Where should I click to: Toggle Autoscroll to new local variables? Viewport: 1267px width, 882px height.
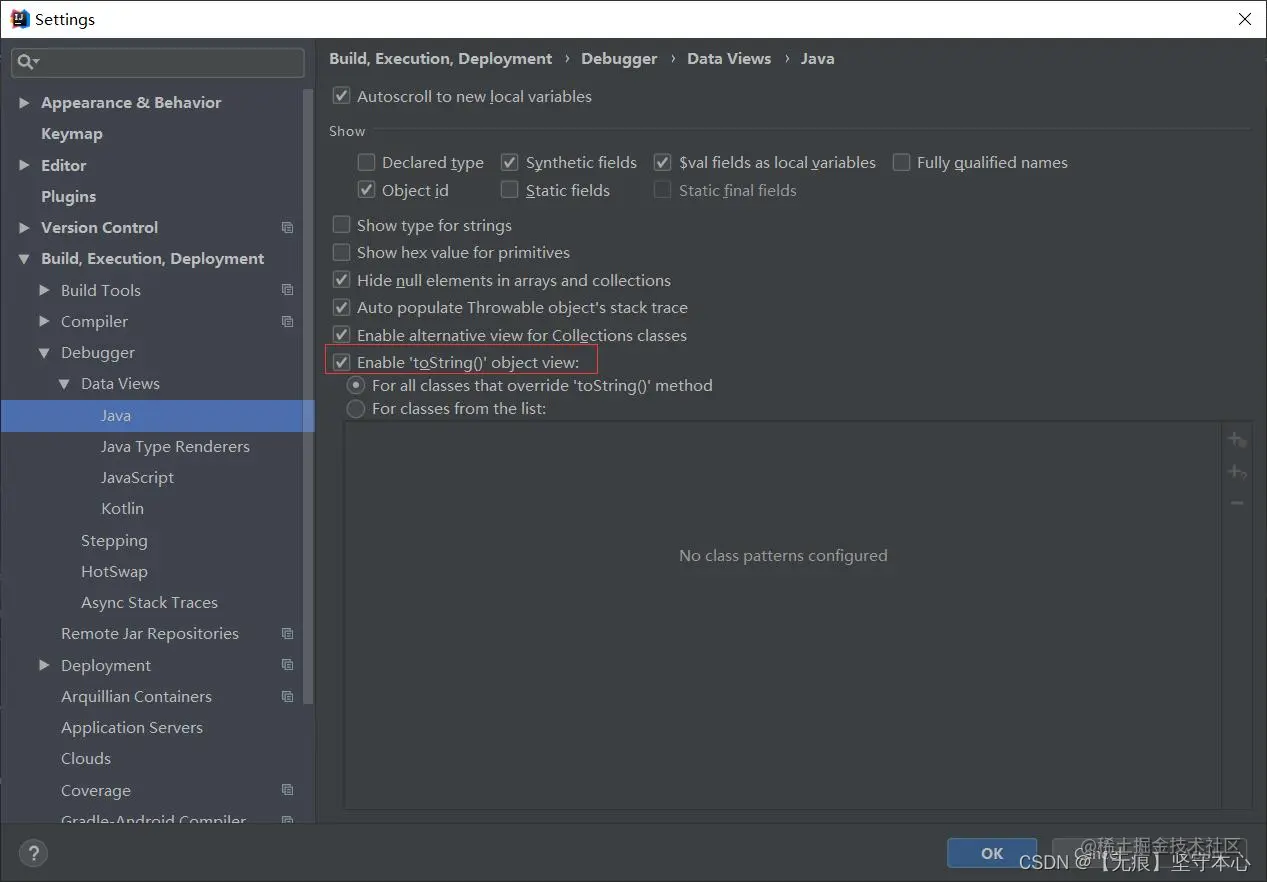pos(342,96)
